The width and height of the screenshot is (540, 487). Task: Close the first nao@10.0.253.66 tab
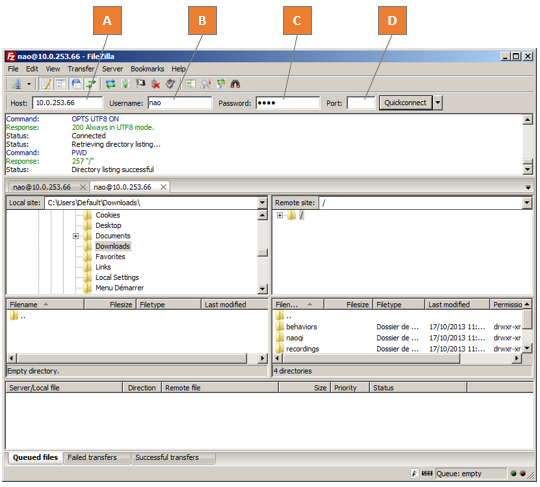click(x=83, y=187)
